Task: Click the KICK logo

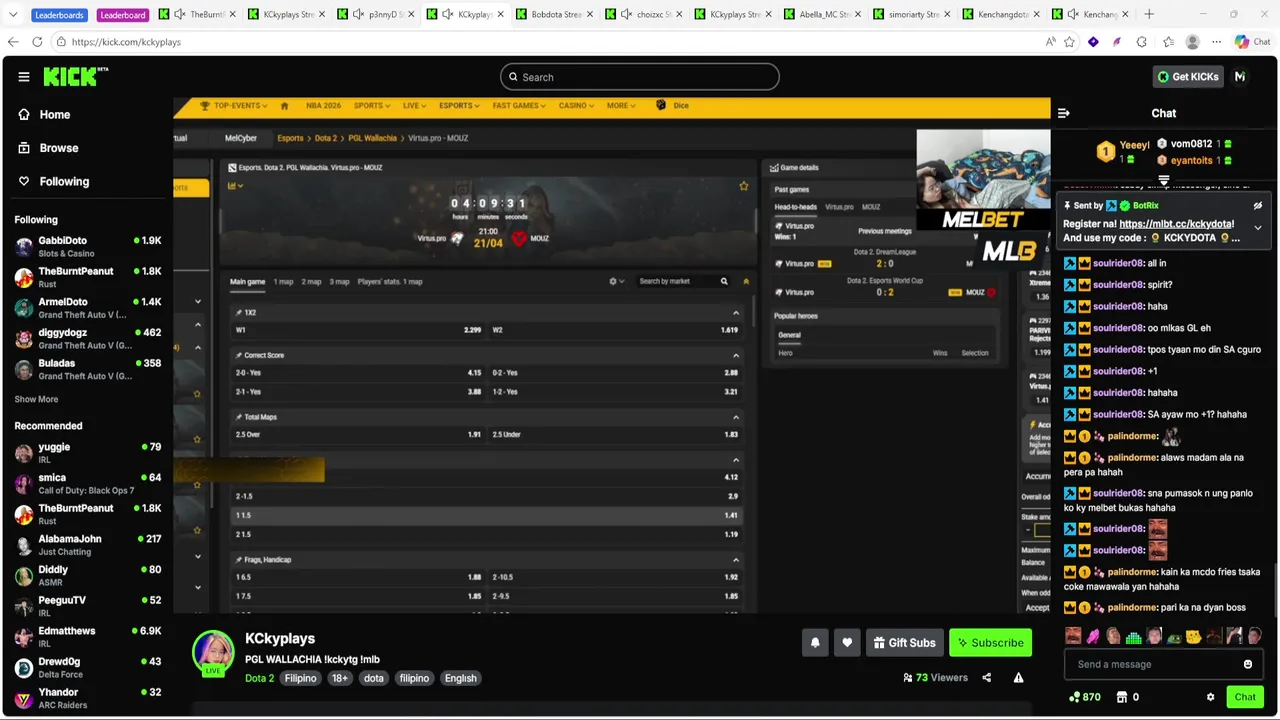Action: 75,76
